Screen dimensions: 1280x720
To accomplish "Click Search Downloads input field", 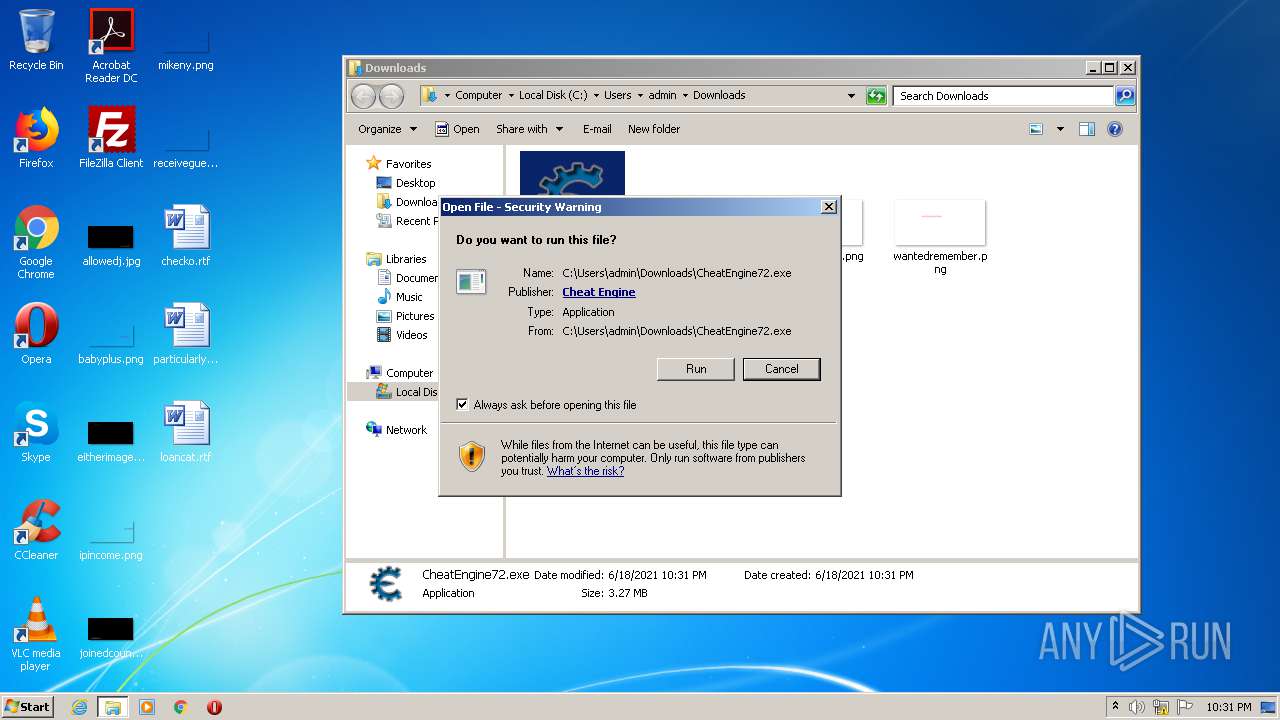I will [x=1003, y=96].
